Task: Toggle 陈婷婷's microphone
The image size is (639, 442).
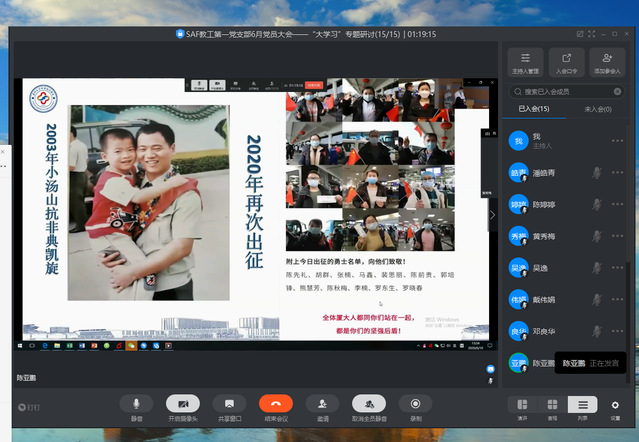Action: coord(597,205)
